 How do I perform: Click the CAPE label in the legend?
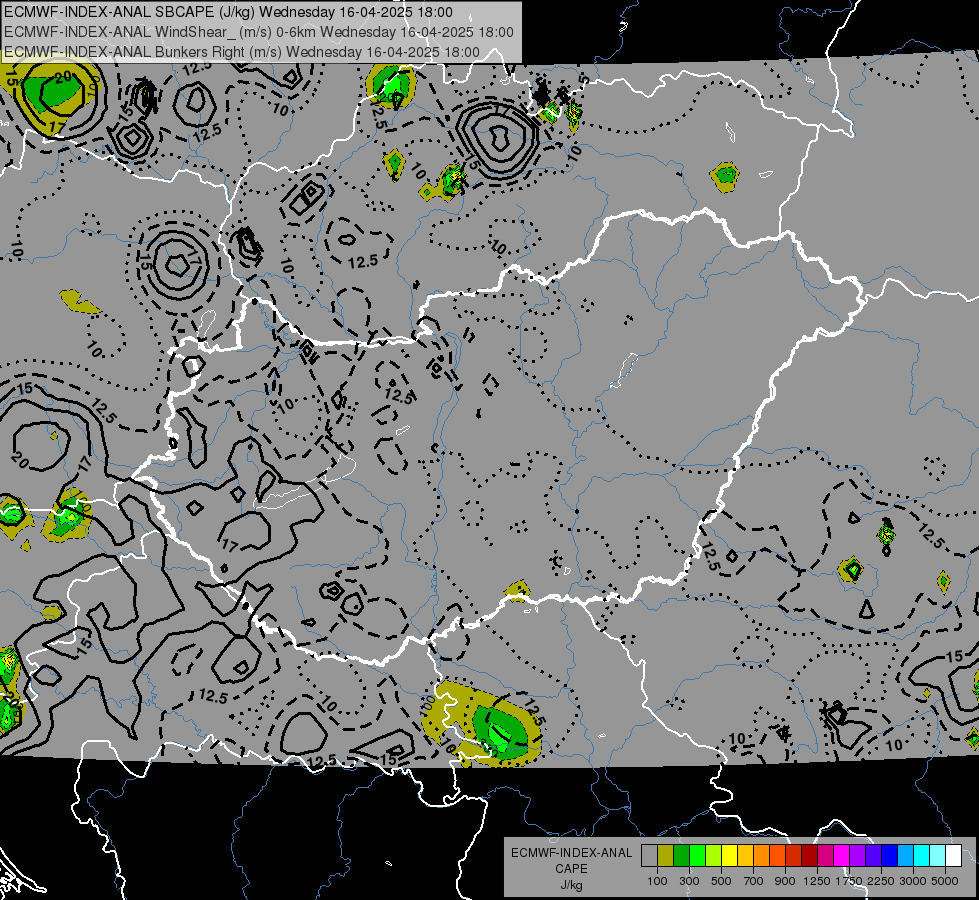(571, 869)
